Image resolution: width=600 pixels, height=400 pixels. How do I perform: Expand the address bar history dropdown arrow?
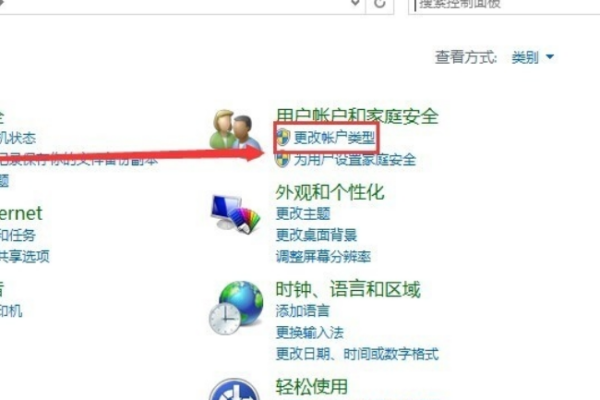(x=355, y=3)
